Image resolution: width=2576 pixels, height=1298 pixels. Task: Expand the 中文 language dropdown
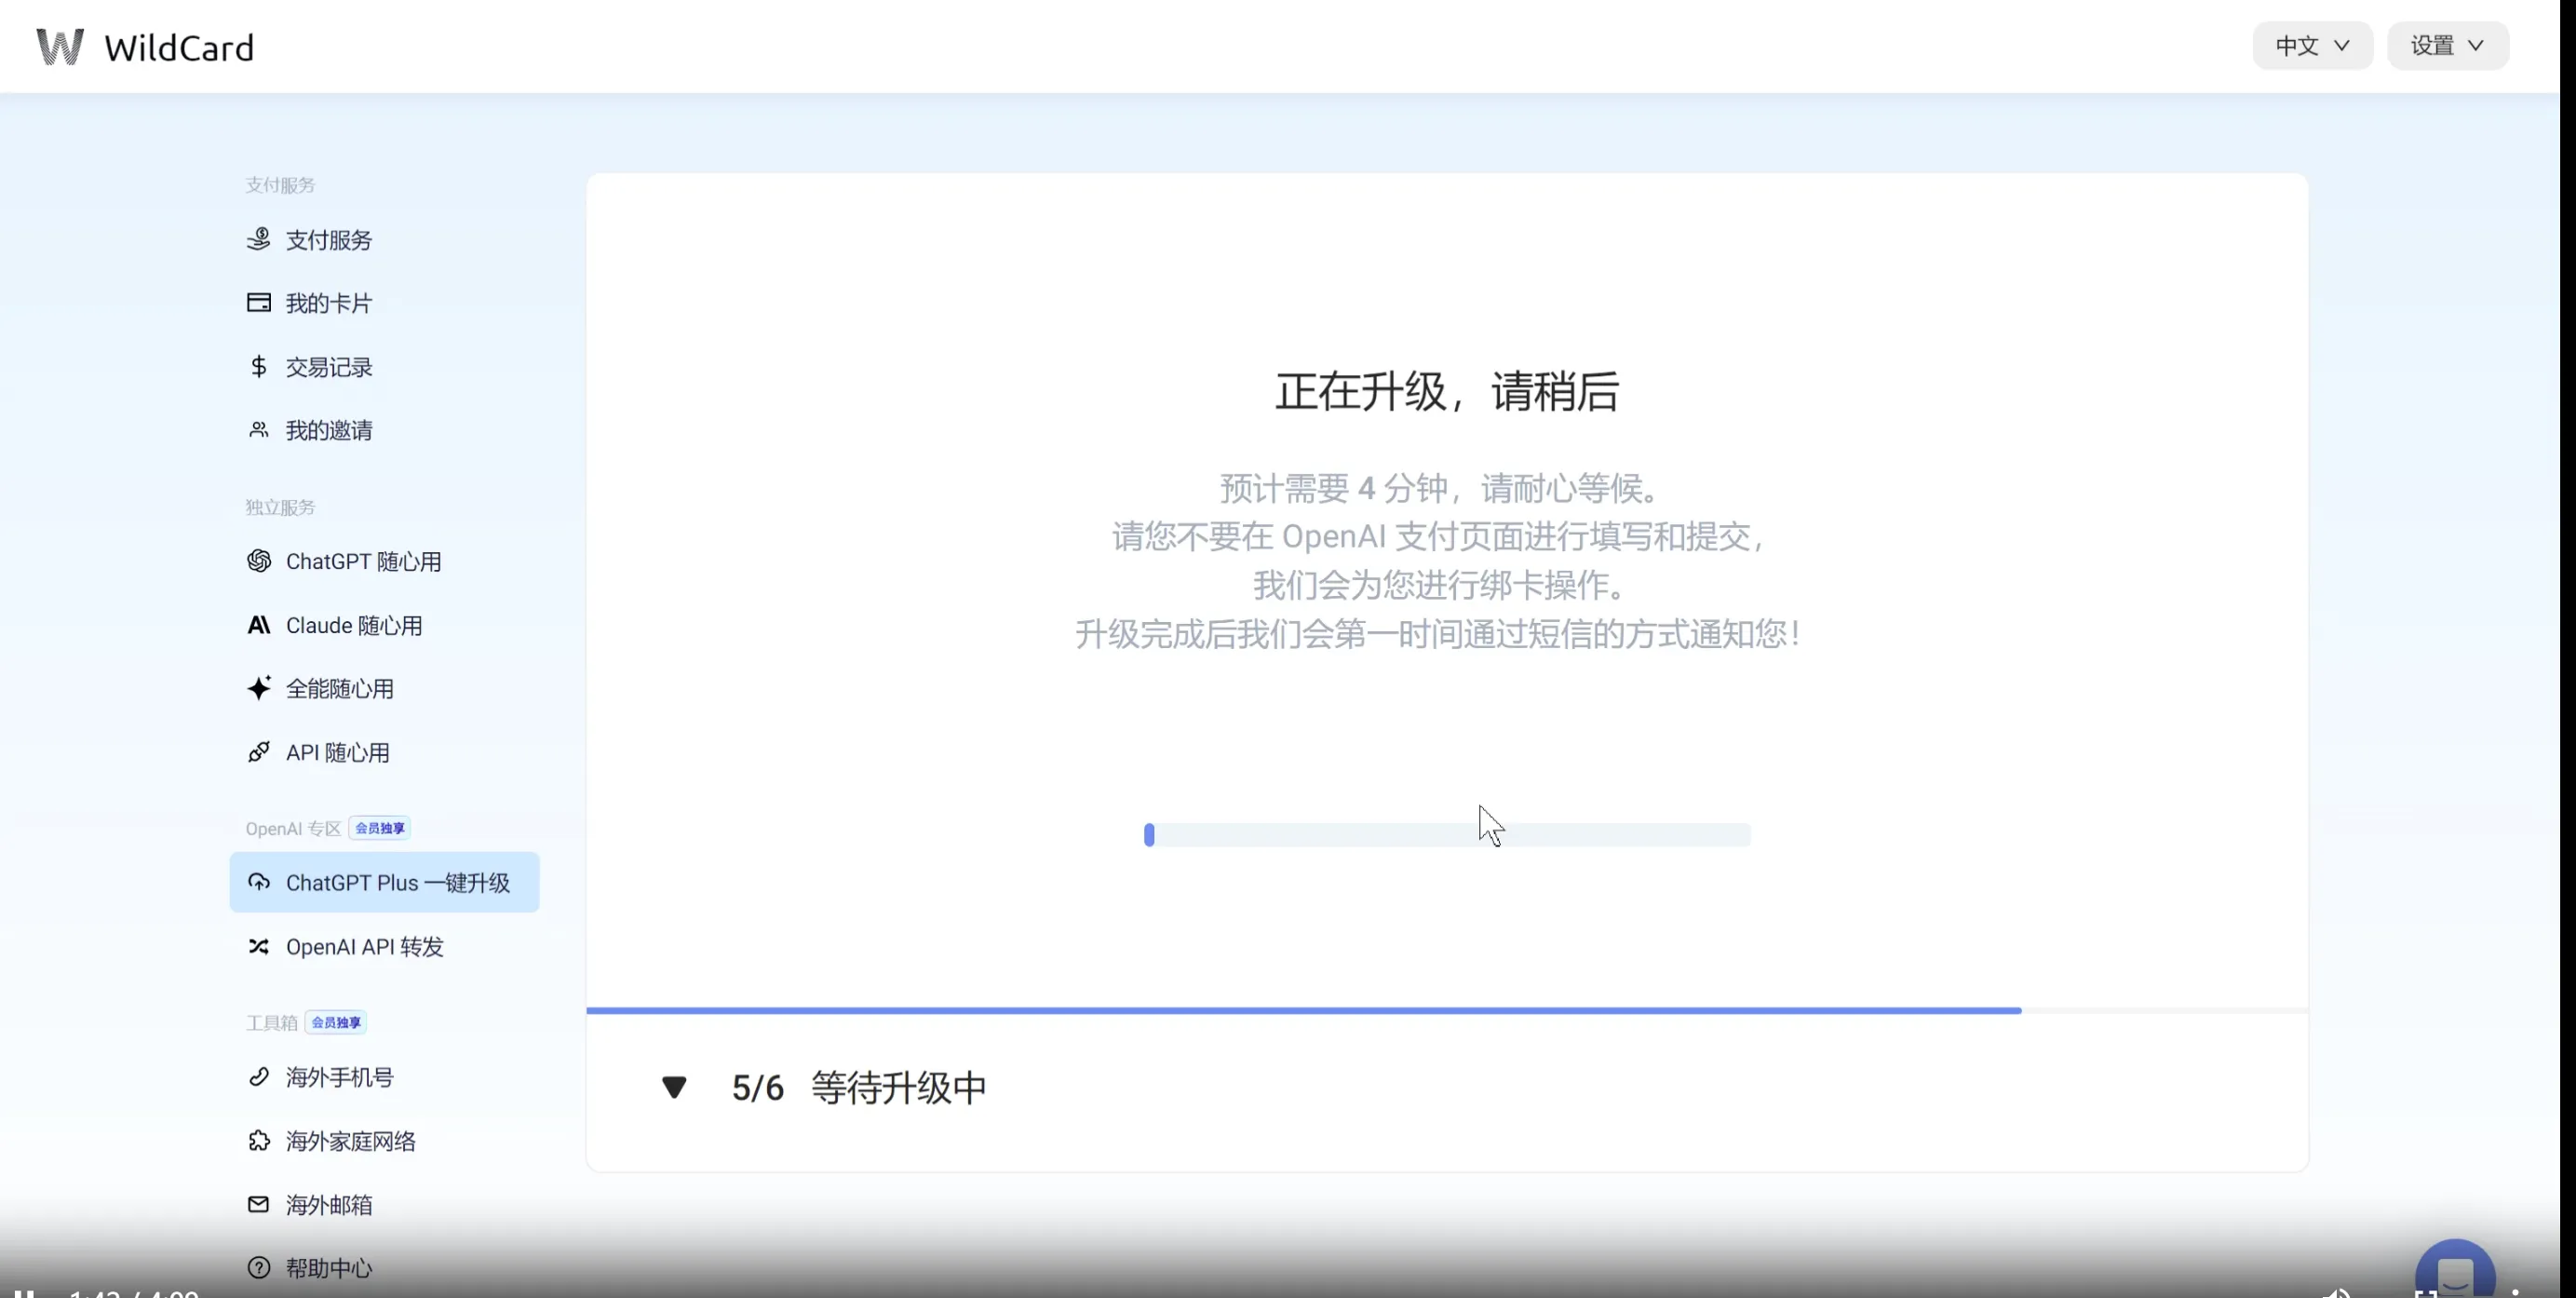[x=2311, y=46]
